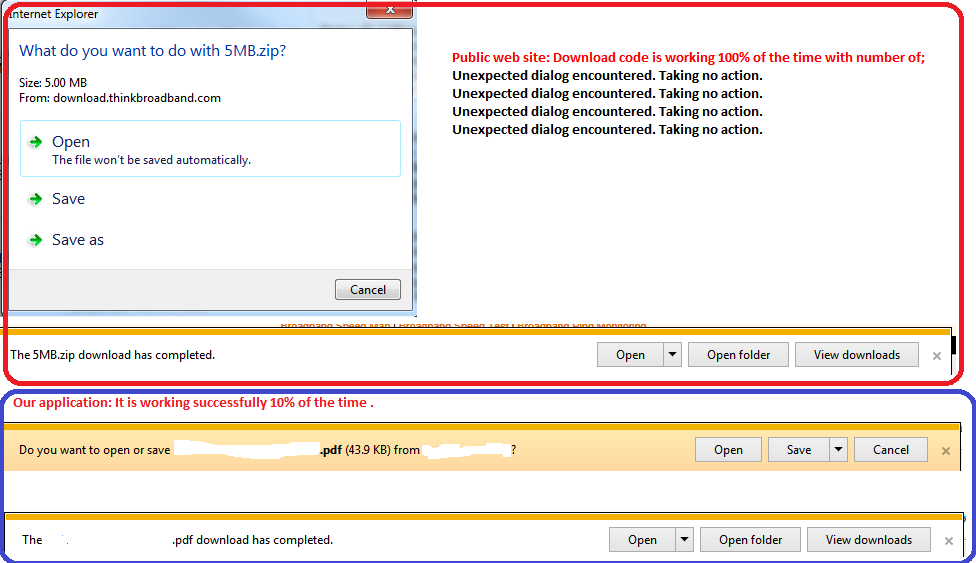
Task: Expand the Open dropdown arrow for completed pdf
Action: (684, 539)
